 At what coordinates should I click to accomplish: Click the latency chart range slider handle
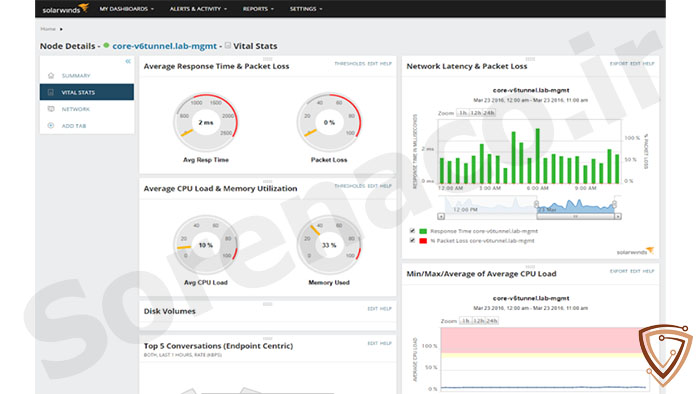(x=575, y=216)
